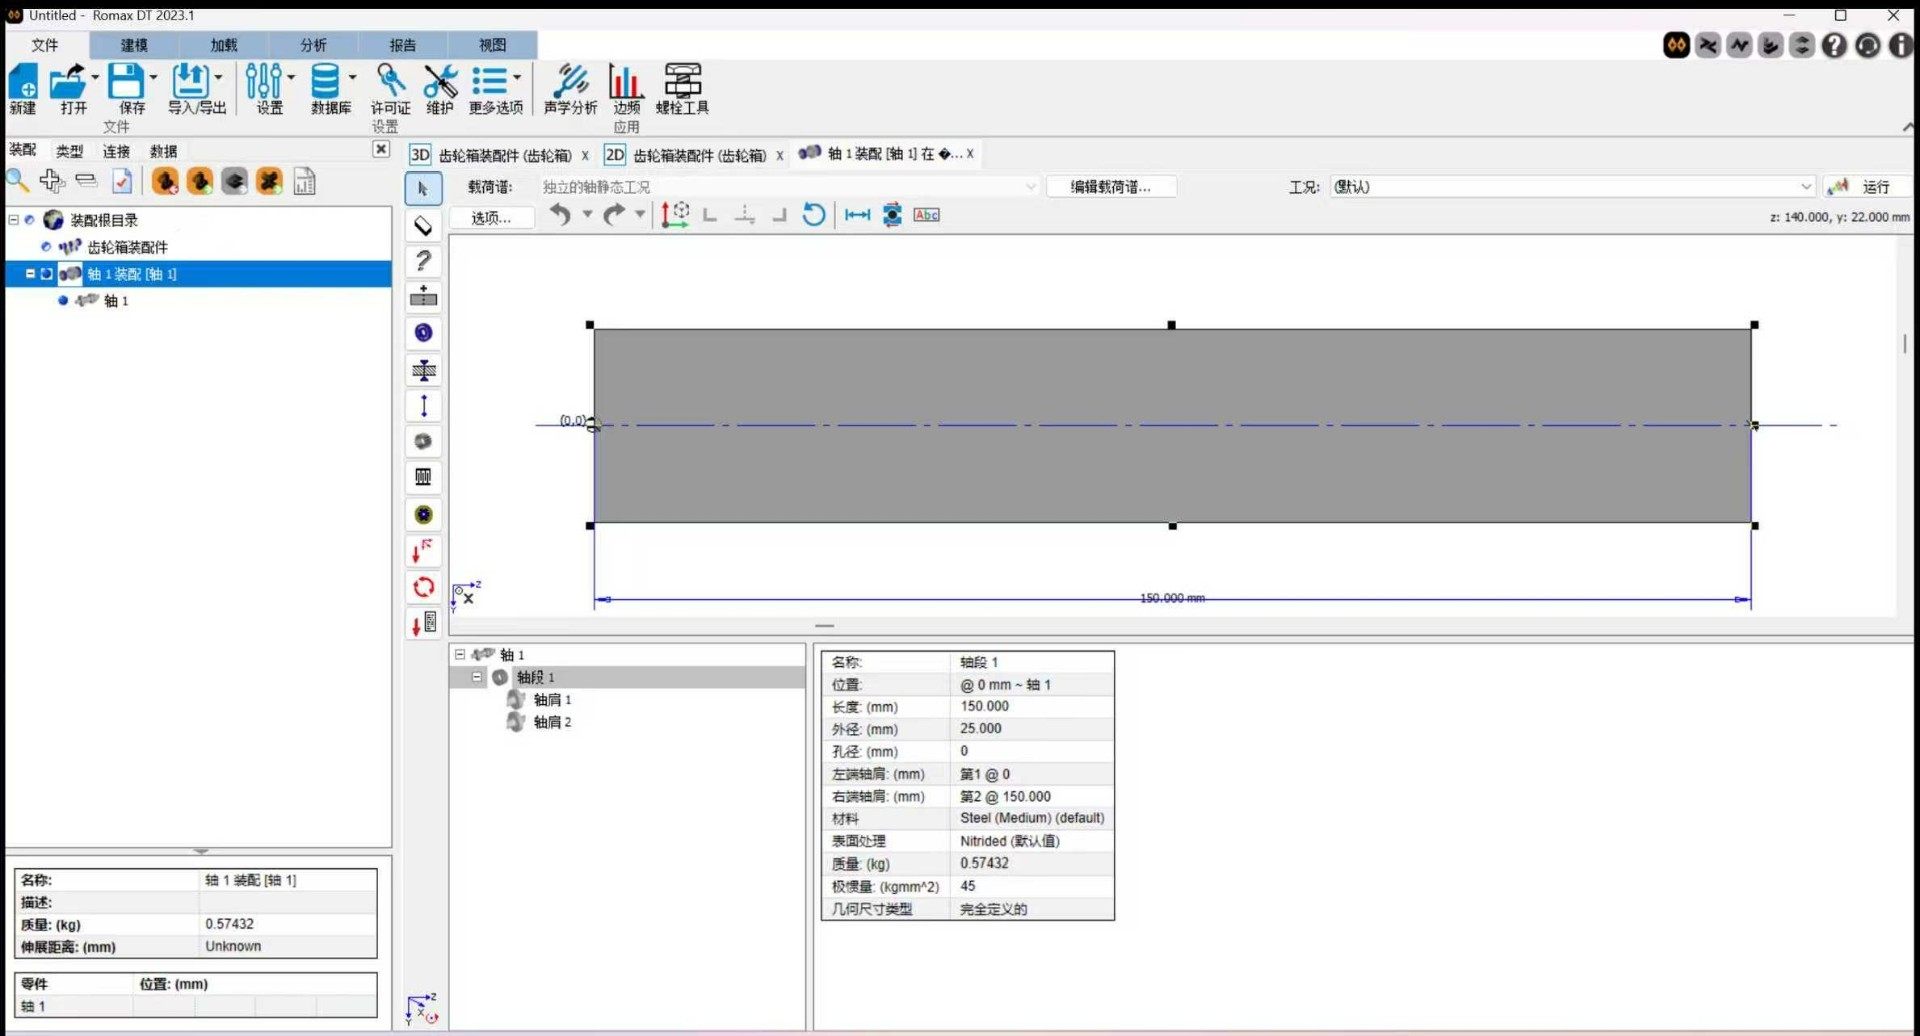Toggle visibility circle for 齿轮箱装配件
Image resolution: width=1920 pixels, height=1036 pixels.
pos(46,247)
